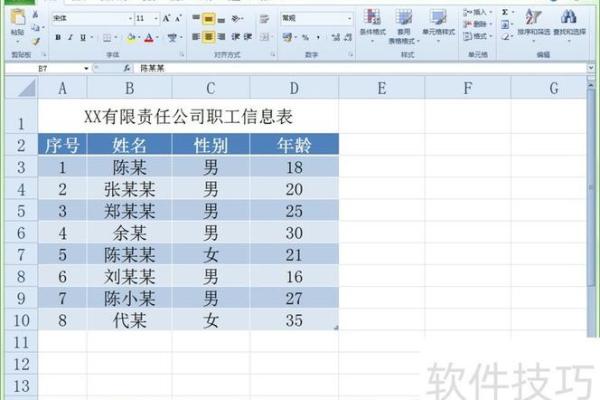Click the Clear eraser icon
Screen dimensions: 600x400
click(x=505, y=37)
